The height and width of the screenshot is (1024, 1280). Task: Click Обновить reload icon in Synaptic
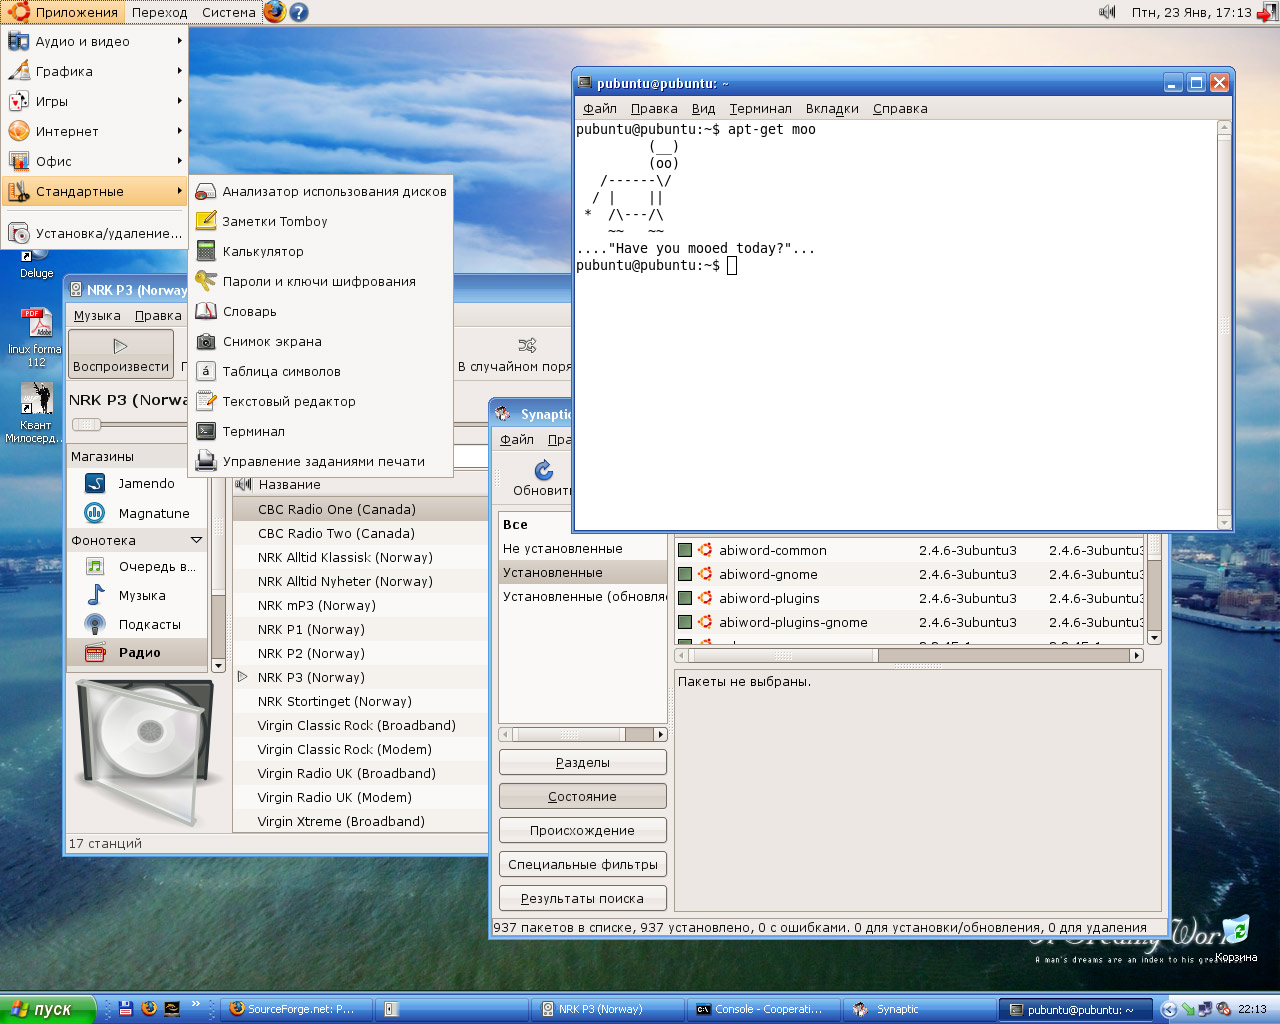pyautogui.click(x=543, y=470)
